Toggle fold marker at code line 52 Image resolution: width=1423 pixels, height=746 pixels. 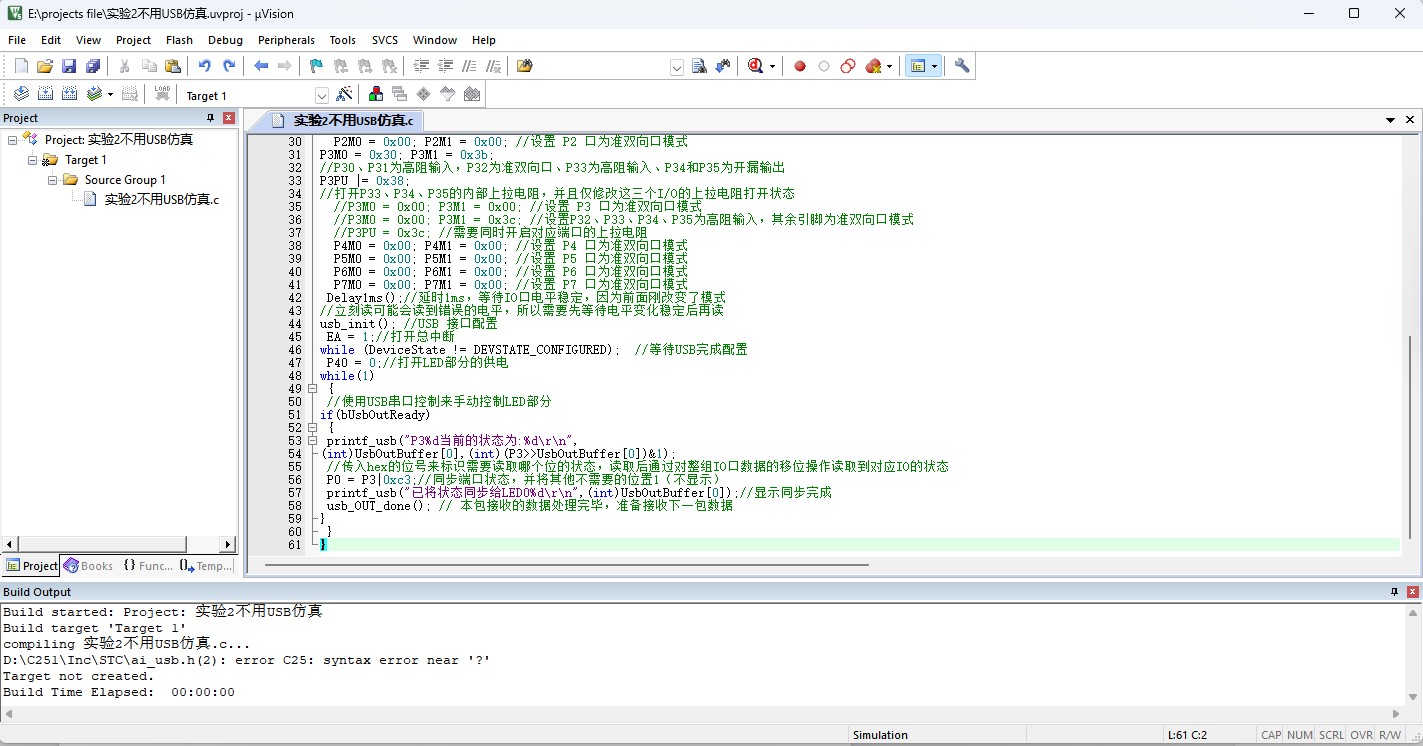click(313, 428)
